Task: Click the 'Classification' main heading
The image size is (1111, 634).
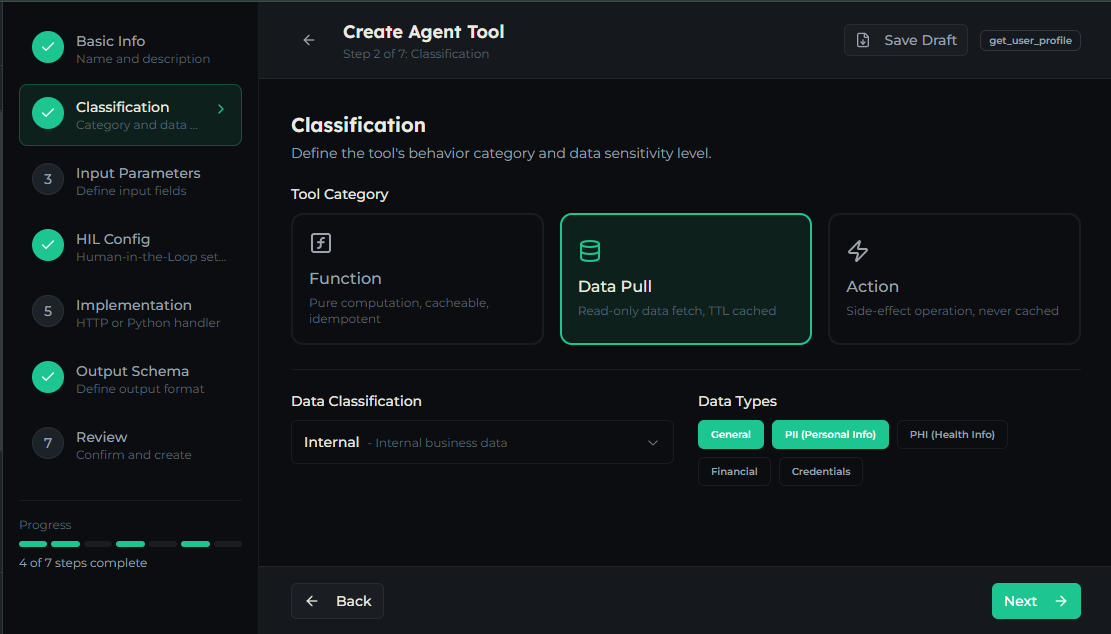Action: (359, 125)
